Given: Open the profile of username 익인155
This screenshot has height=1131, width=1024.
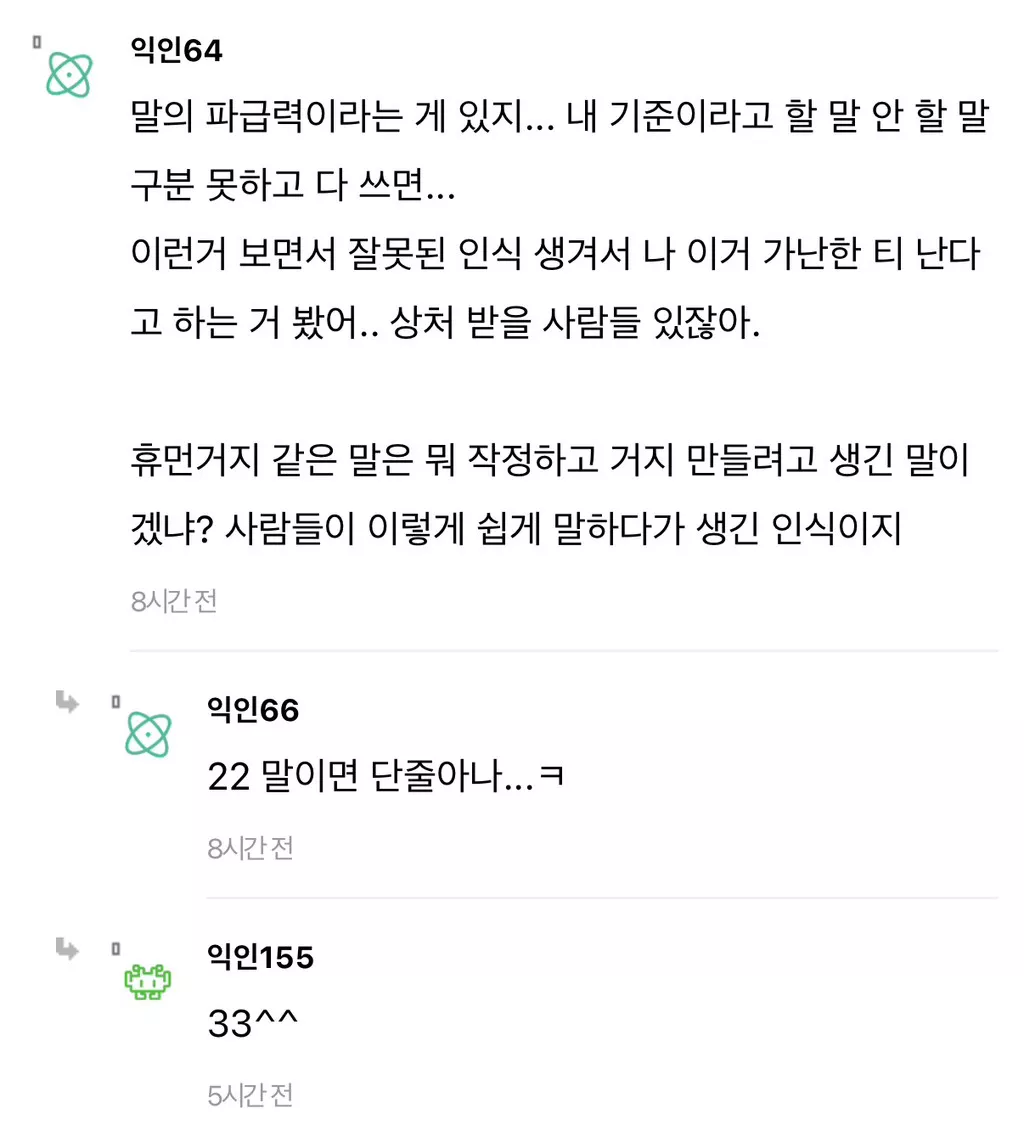Looking at the screenshot, I should tap(260, 957).
